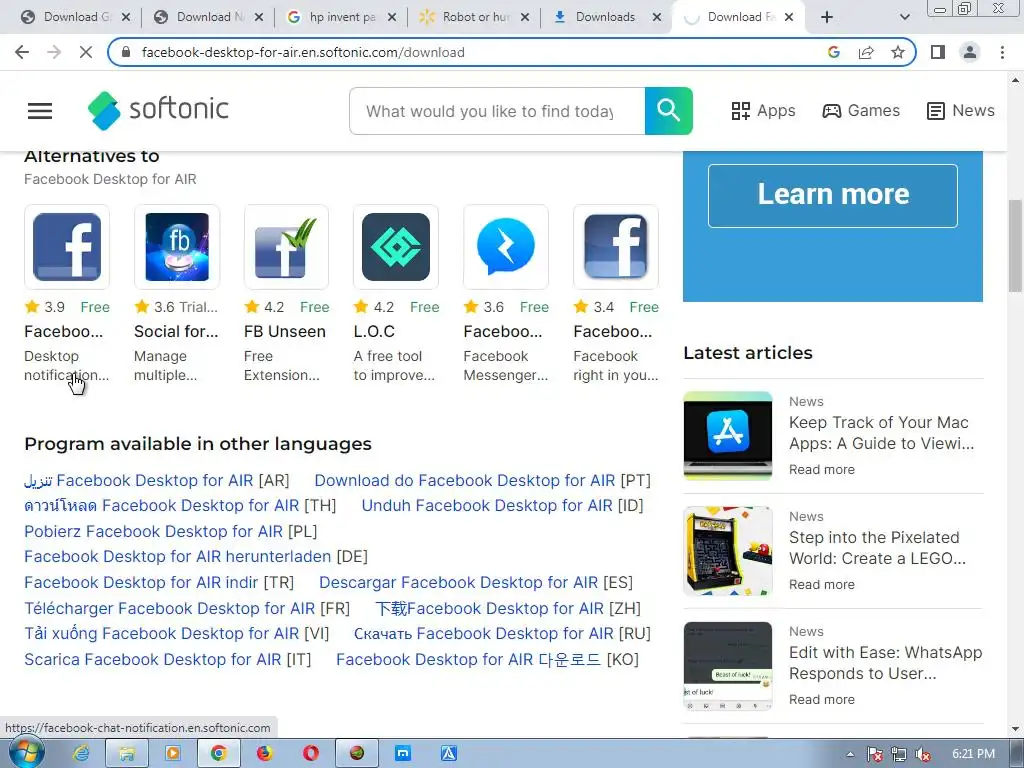
Task: Open the FB Unseen app icon
Action: [x=286, y=247]
